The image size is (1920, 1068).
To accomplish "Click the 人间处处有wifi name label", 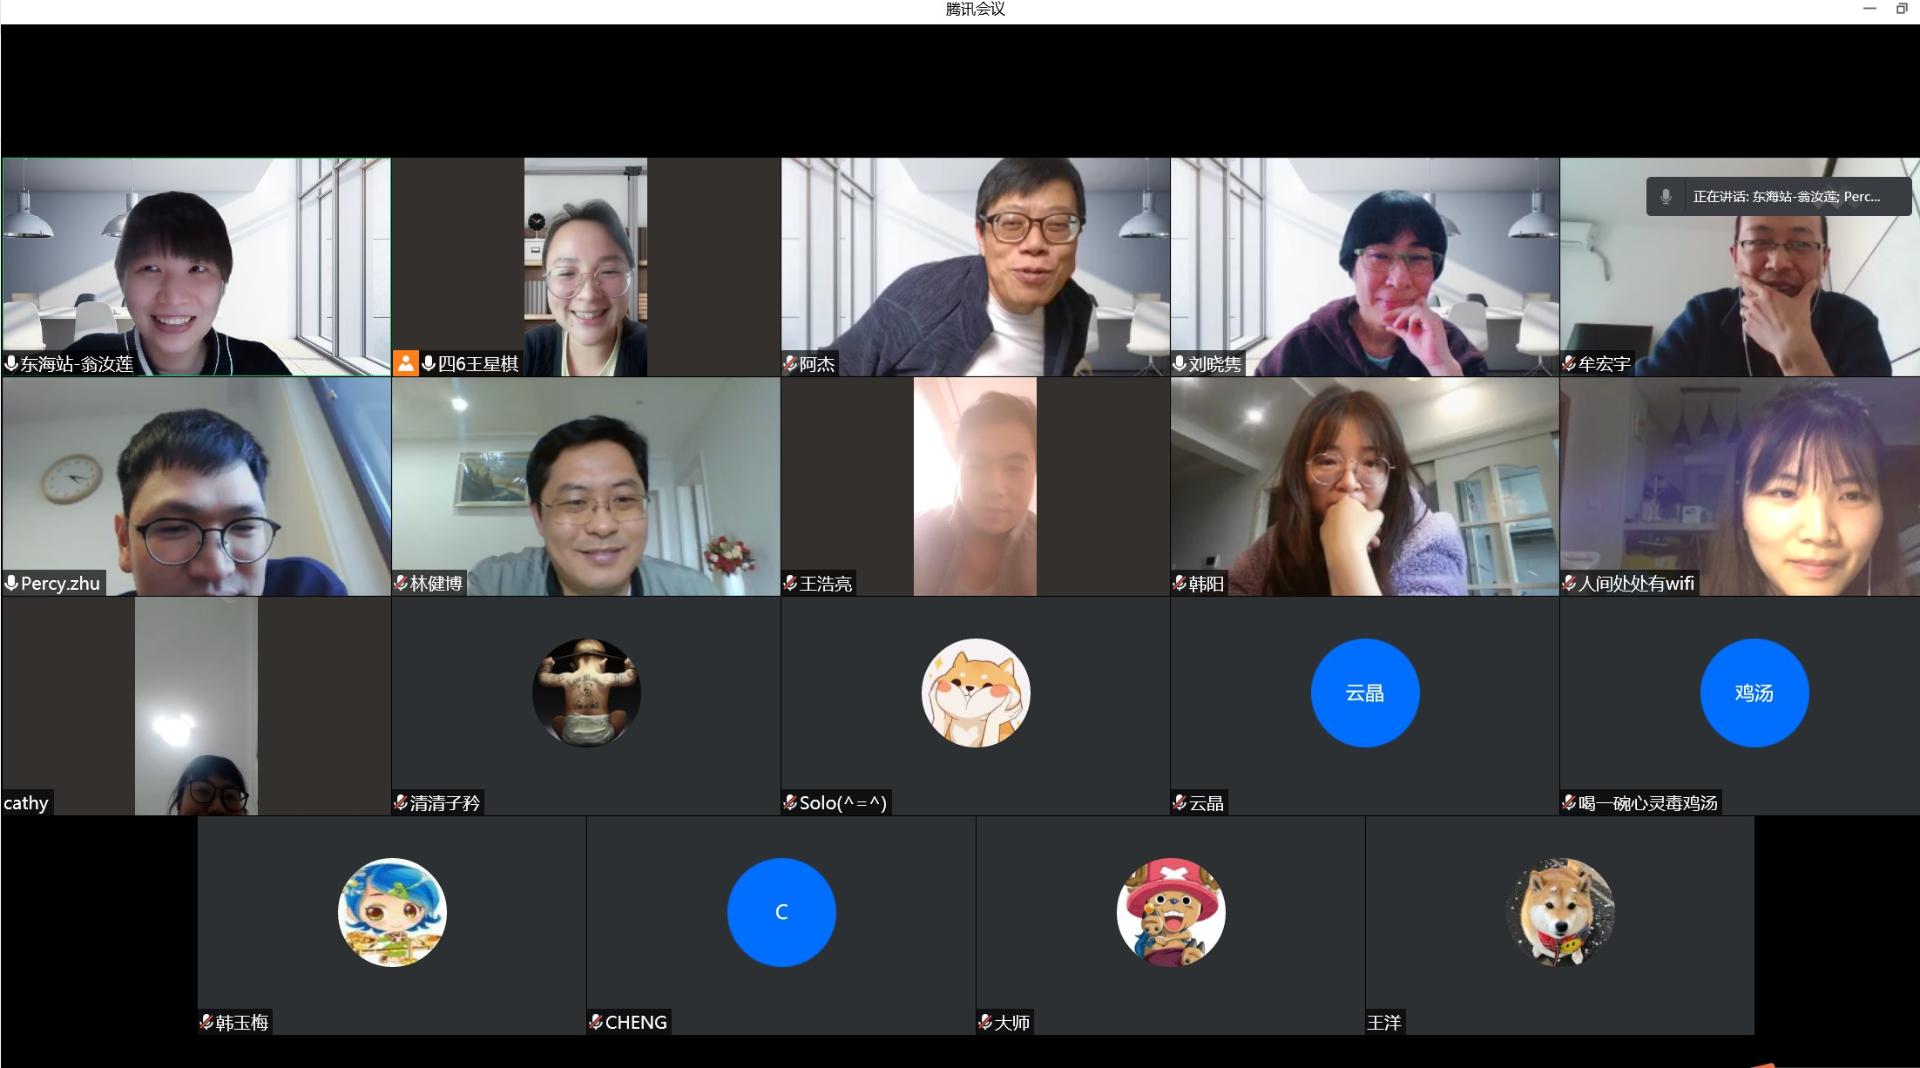I will (1636, 583).
